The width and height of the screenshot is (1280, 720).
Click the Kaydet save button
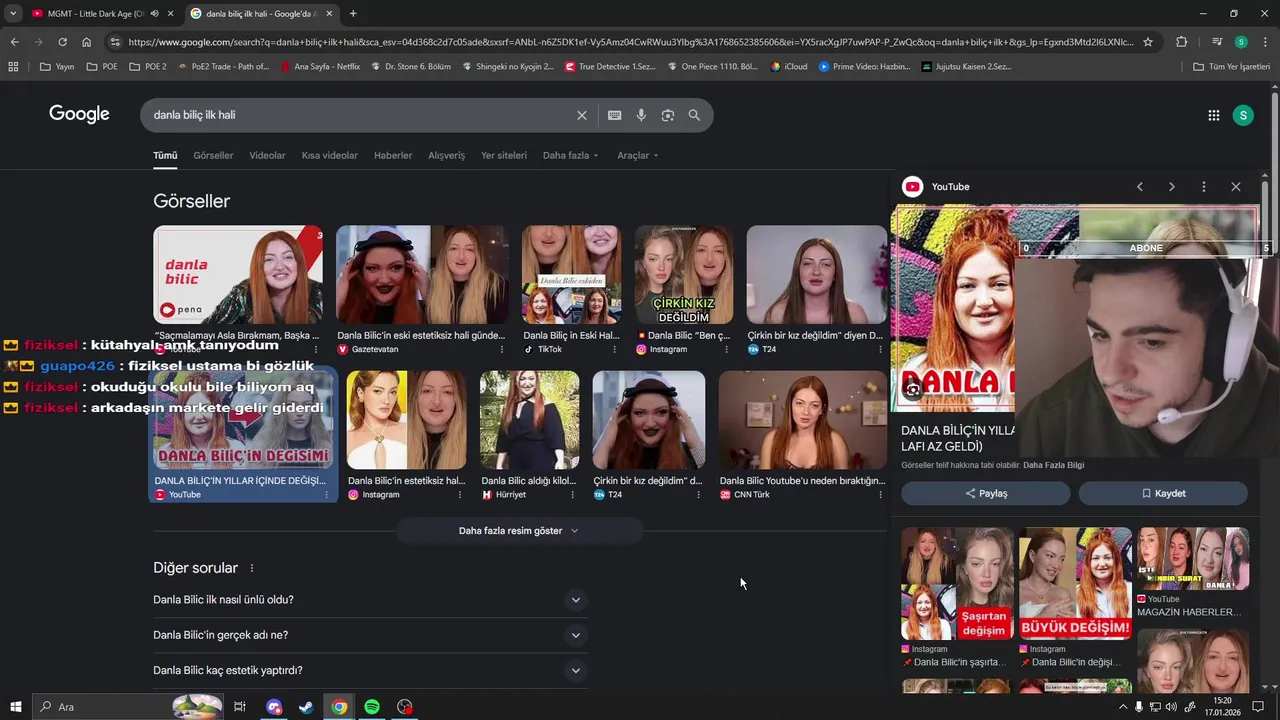(1163, 493)
